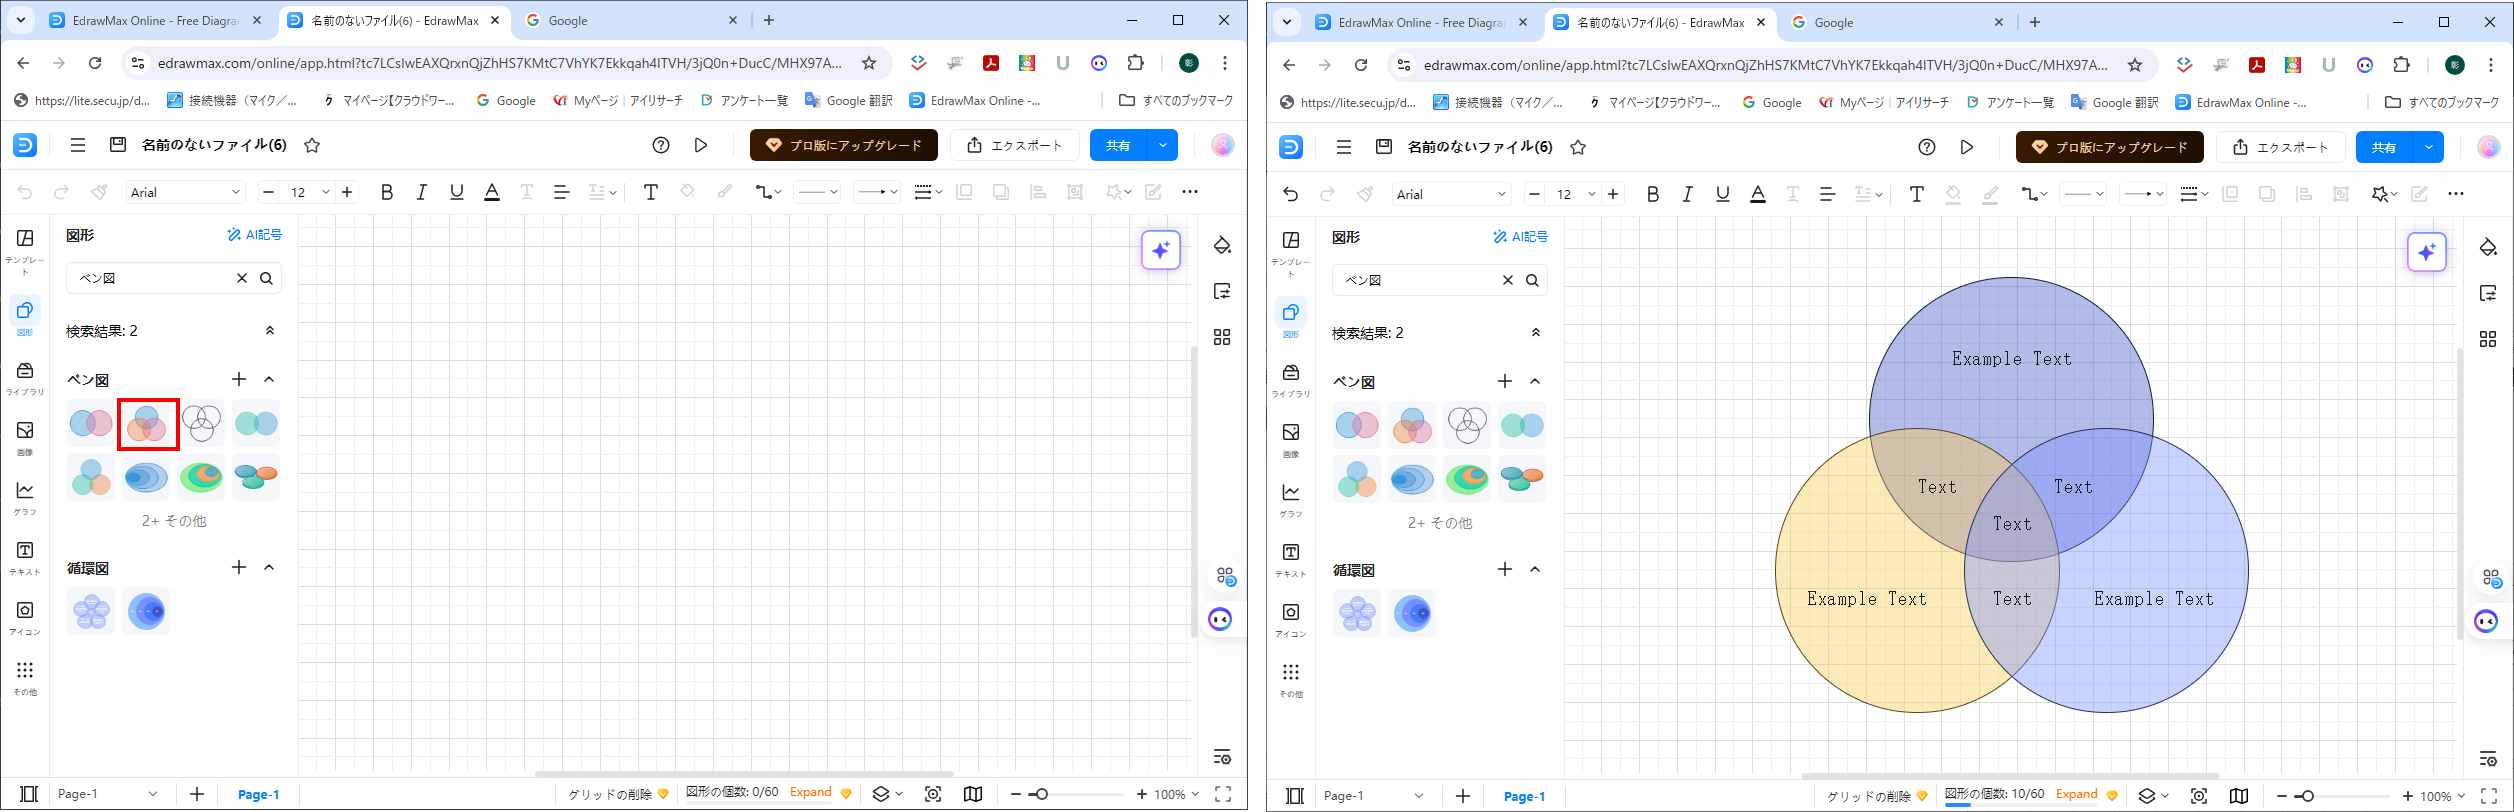Image resolution: width=2514 pixels, height=812 pixels.
Task: Open Graph (グラフ) panel in right window sidebar
Action: coord(1291,500)
